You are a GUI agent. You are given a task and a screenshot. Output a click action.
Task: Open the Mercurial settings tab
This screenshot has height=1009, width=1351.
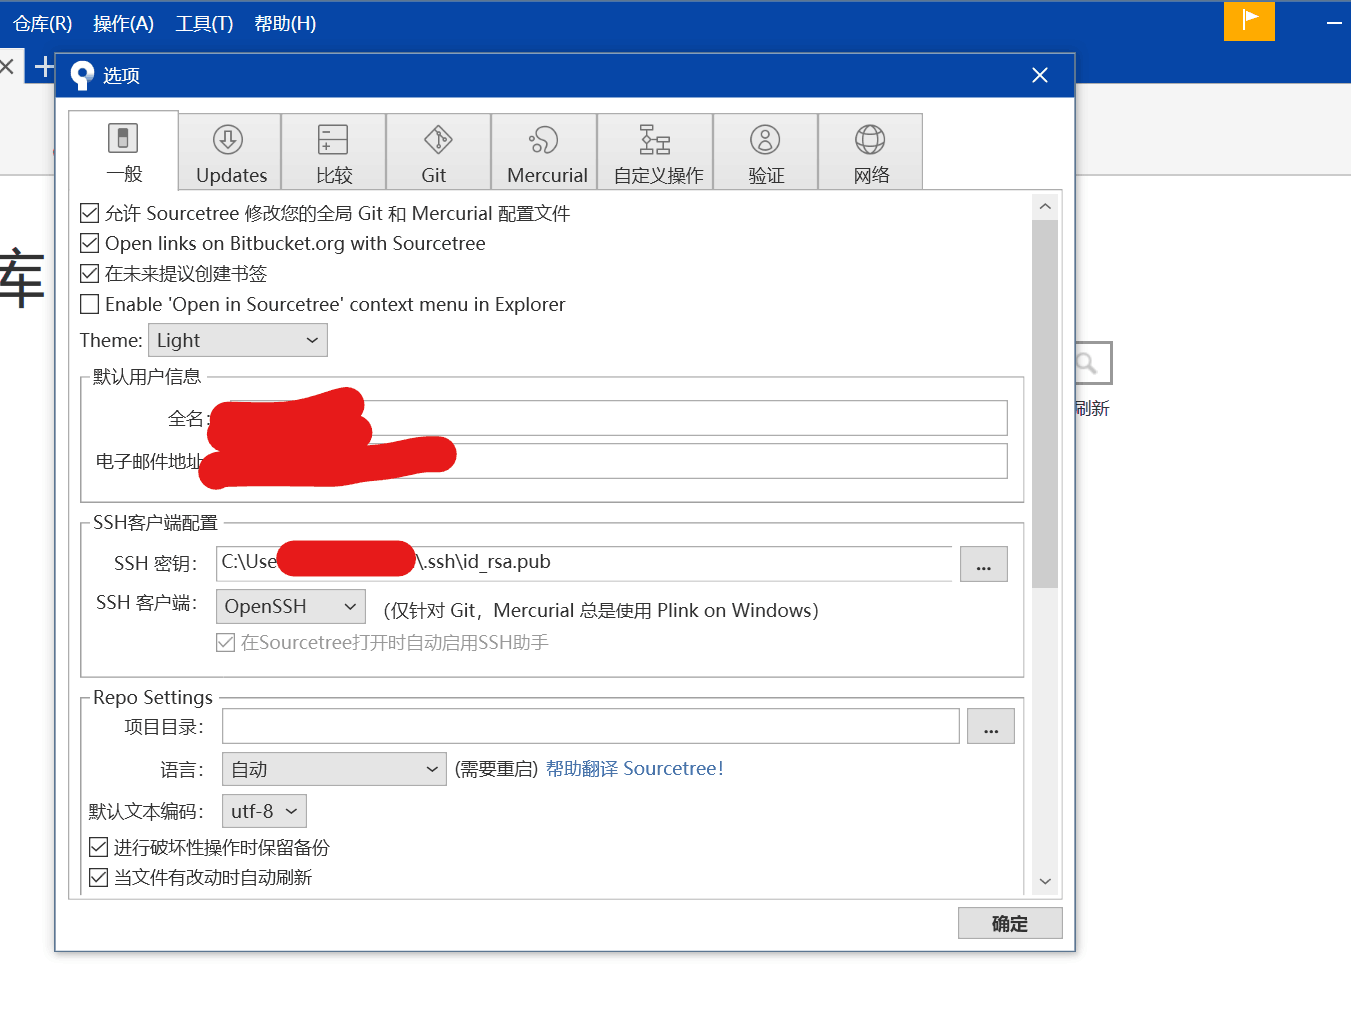pyautogui.click(x=543, y=151)
